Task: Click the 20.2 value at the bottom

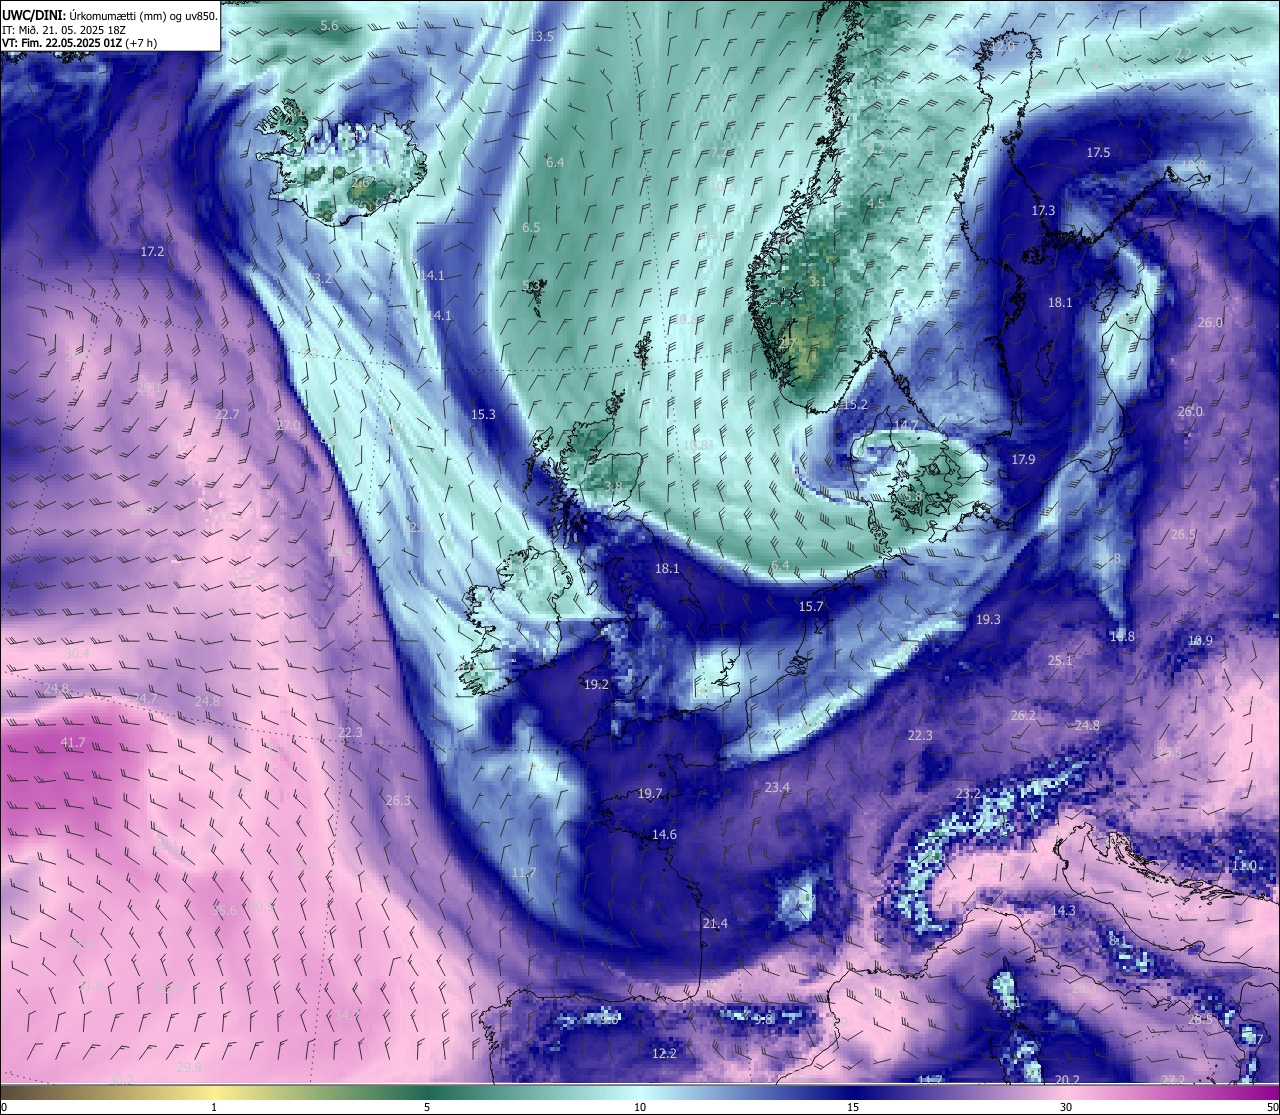Action: coord(1067,1080)
